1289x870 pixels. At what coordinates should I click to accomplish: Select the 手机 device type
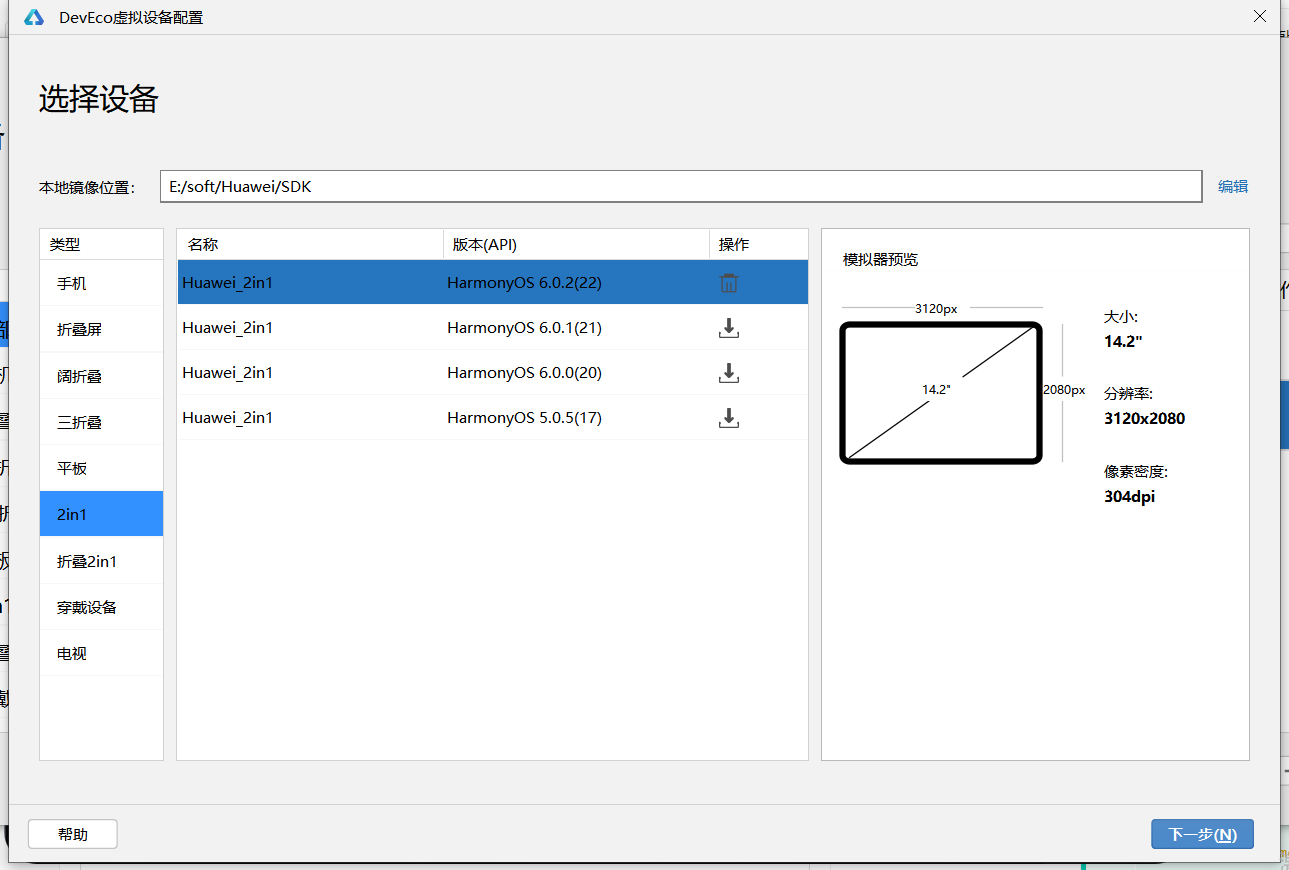(x=101, y=283)
